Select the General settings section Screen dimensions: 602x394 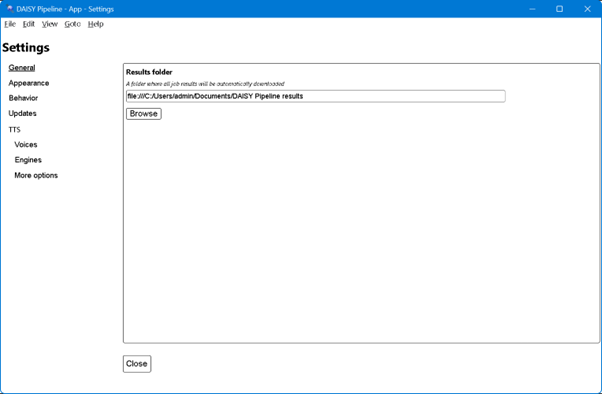pos(22,68)
